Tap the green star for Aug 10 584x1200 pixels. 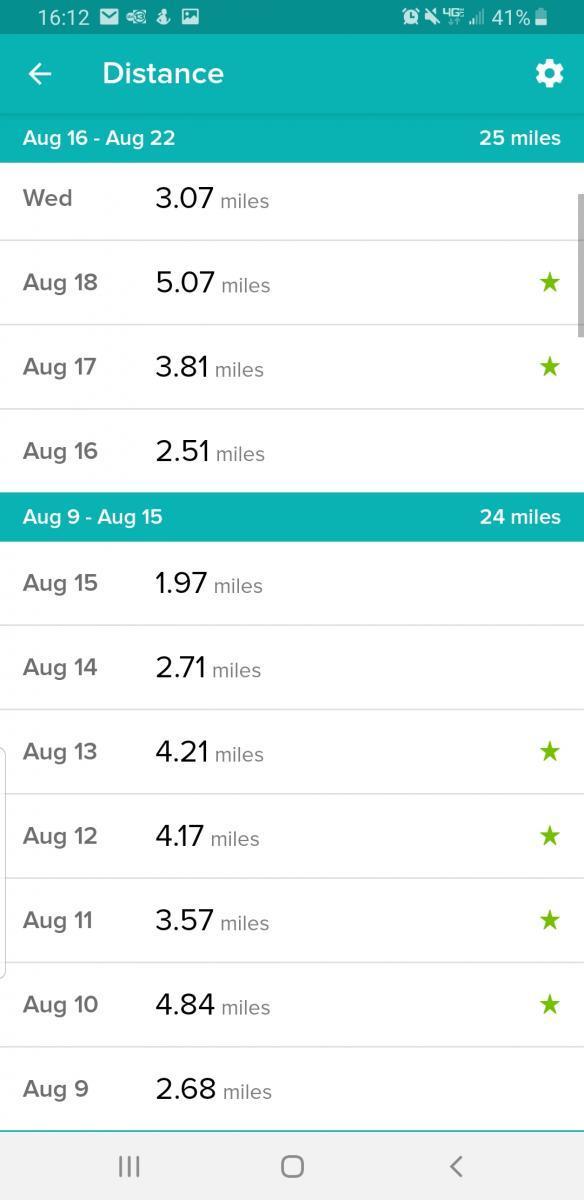pyautogui.click(x=549, y=1005)
